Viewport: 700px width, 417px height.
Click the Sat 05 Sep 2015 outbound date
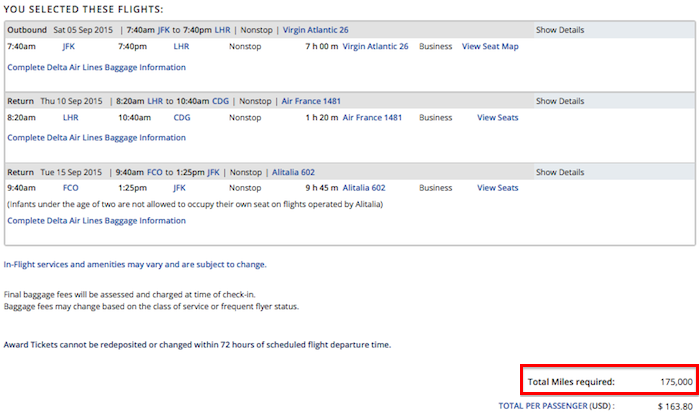tap(83, 30)
